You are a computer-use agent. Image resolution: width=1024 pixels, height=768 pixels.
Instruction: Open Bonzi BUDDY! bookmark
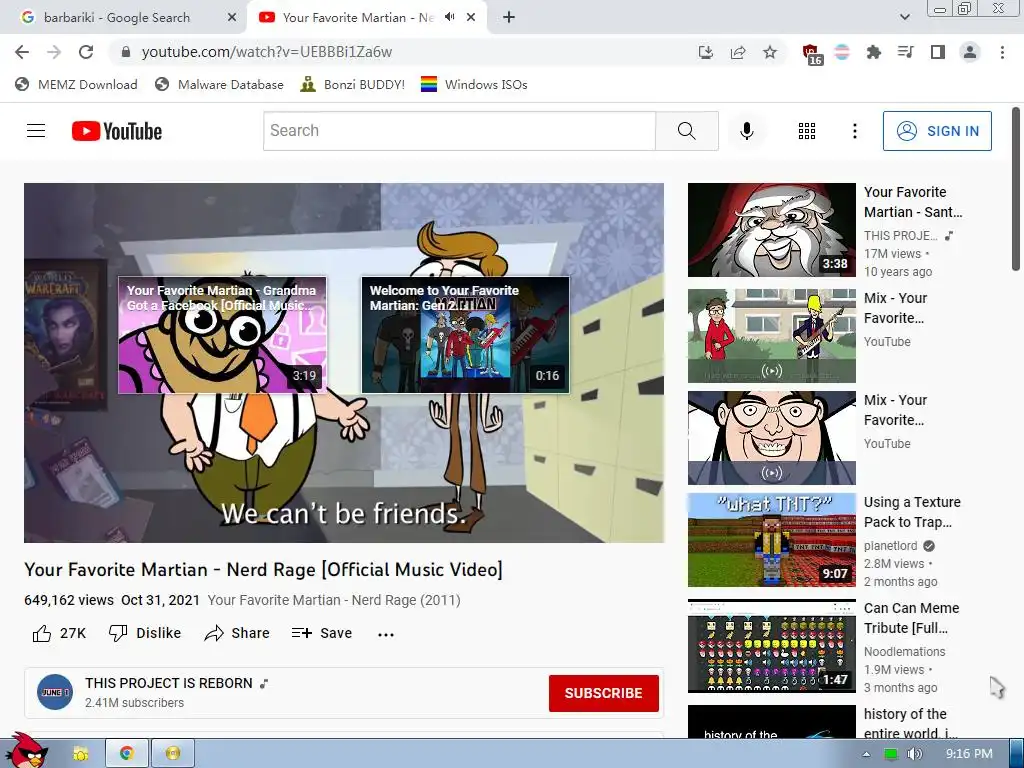[x=353, y=84]
